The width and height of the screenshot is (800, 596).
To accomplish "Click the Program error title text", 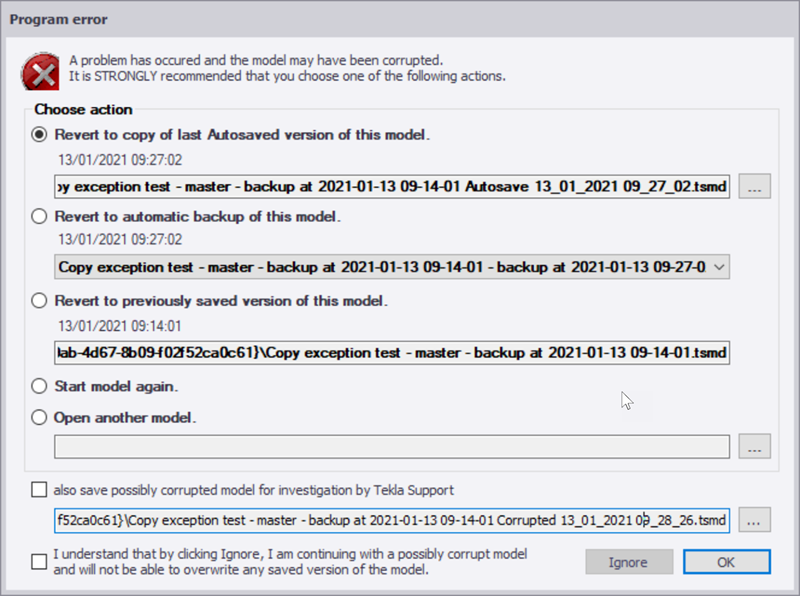I will tap(59, 19).
